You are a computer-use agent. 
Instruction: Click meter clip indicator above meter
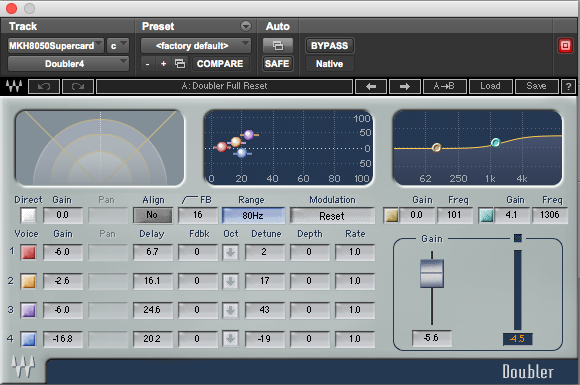[x=518, y=238]
